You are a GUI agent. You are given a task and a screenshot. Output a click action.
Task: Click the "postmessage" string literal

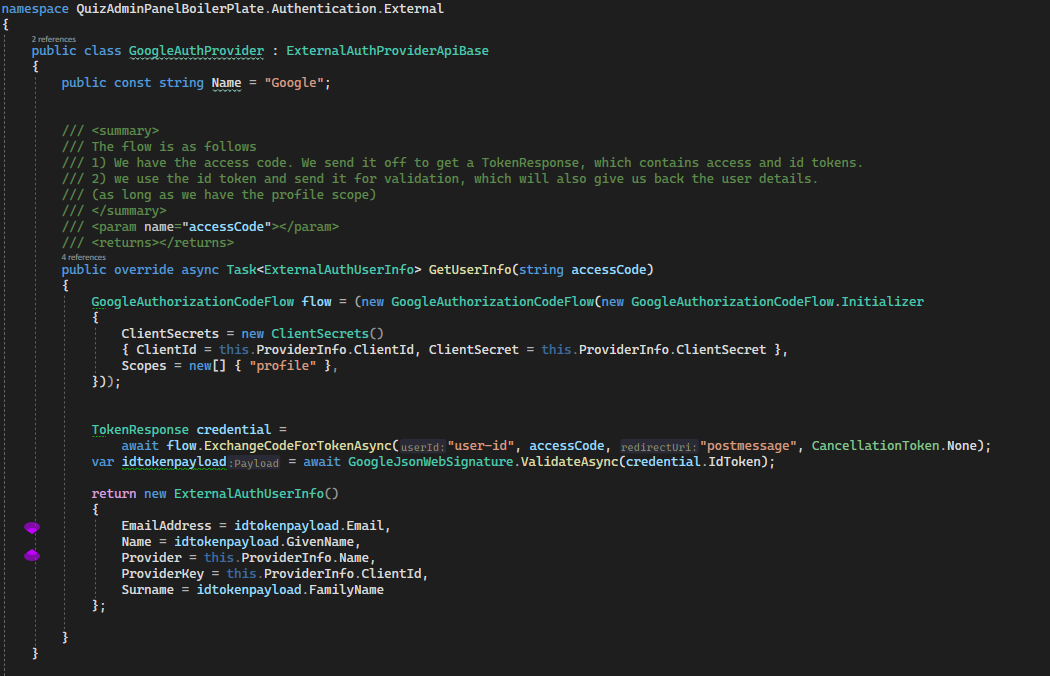coord(749,446)
